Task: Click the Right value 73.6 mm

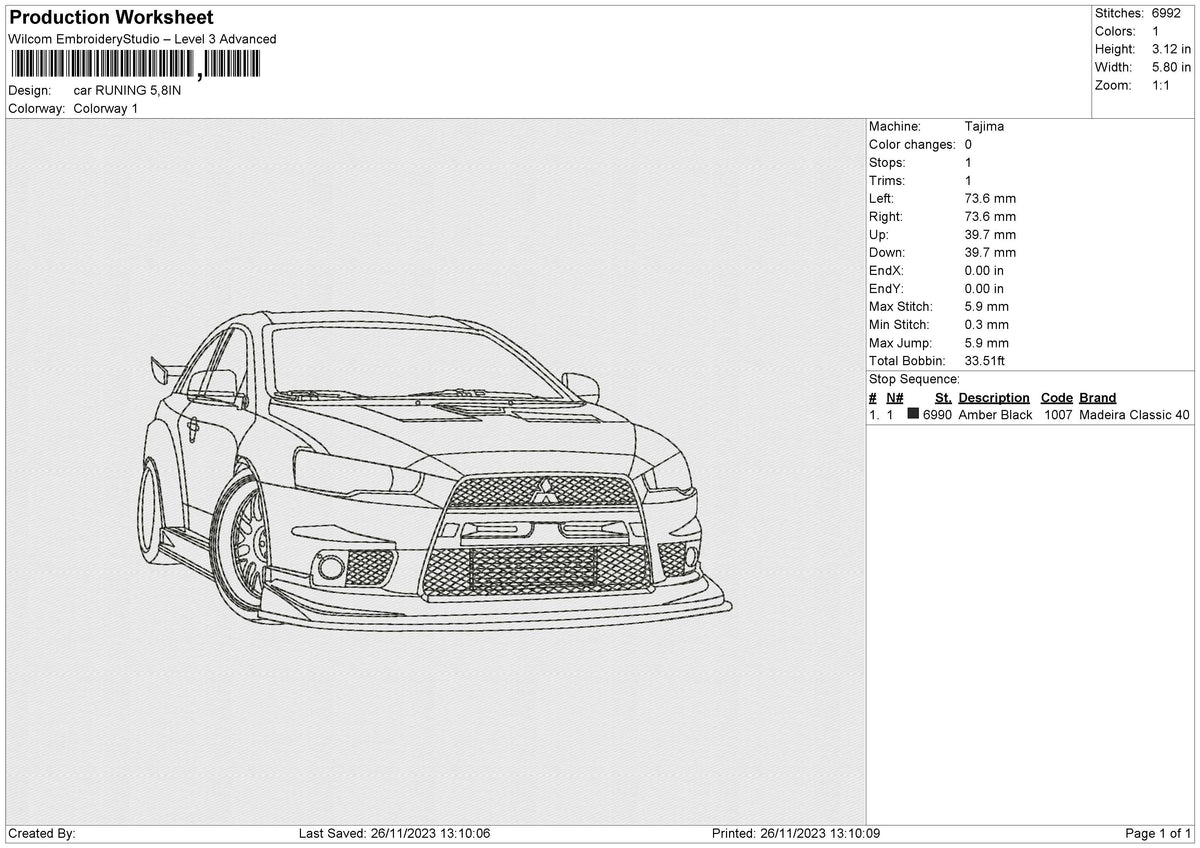Action: 990,216
